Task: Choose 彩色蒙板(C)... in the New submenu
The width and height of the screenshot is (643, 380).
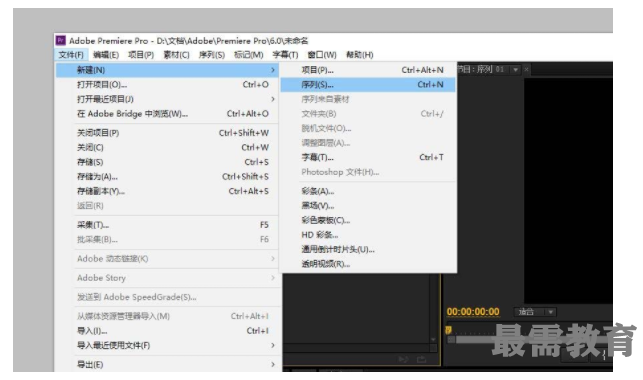Action: (x=368, y=220)
